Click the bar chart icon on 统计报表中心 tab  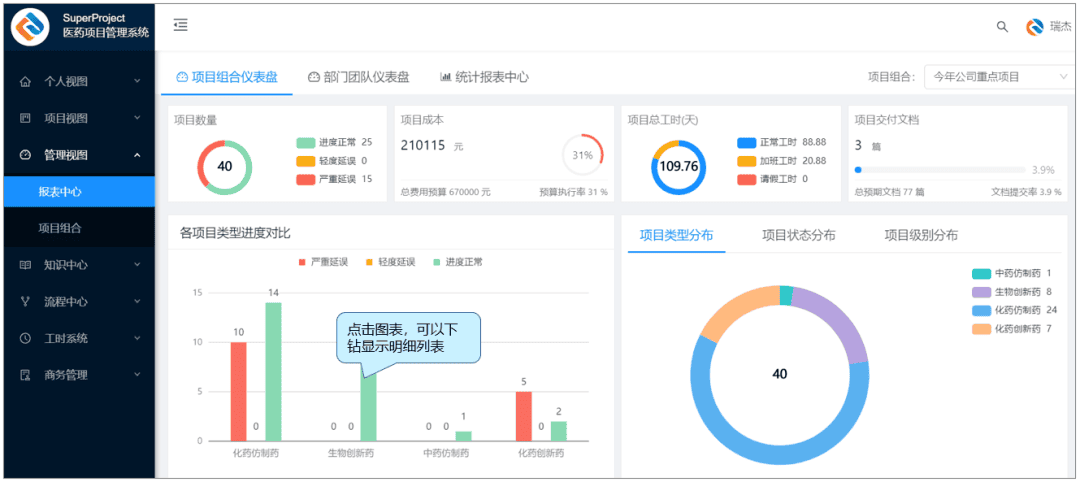click(446, 77)
